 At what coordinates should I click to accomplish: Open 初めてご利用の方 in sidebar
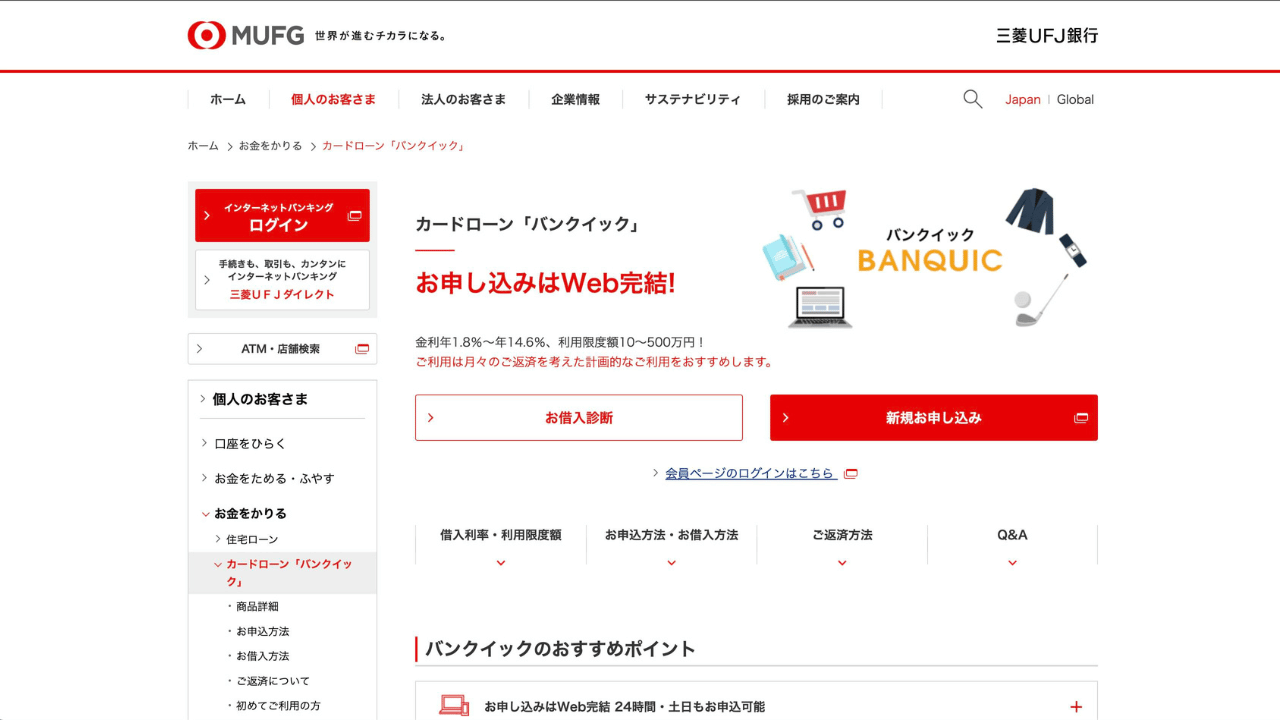(x=278, y=706)
